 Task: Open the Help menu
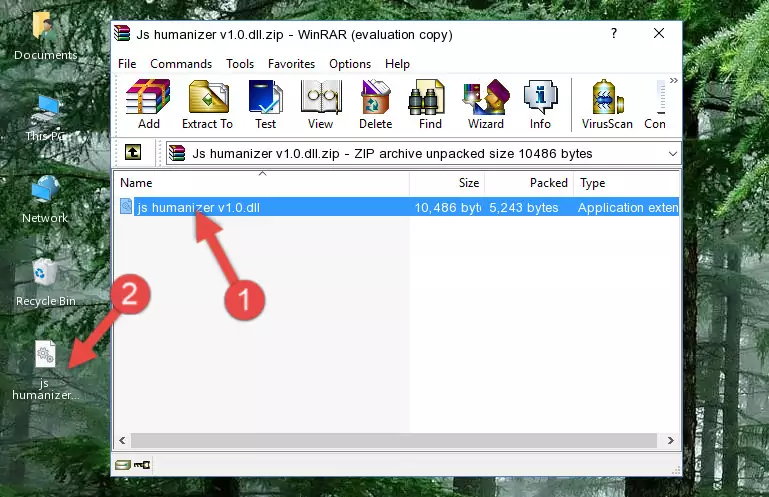397,64
